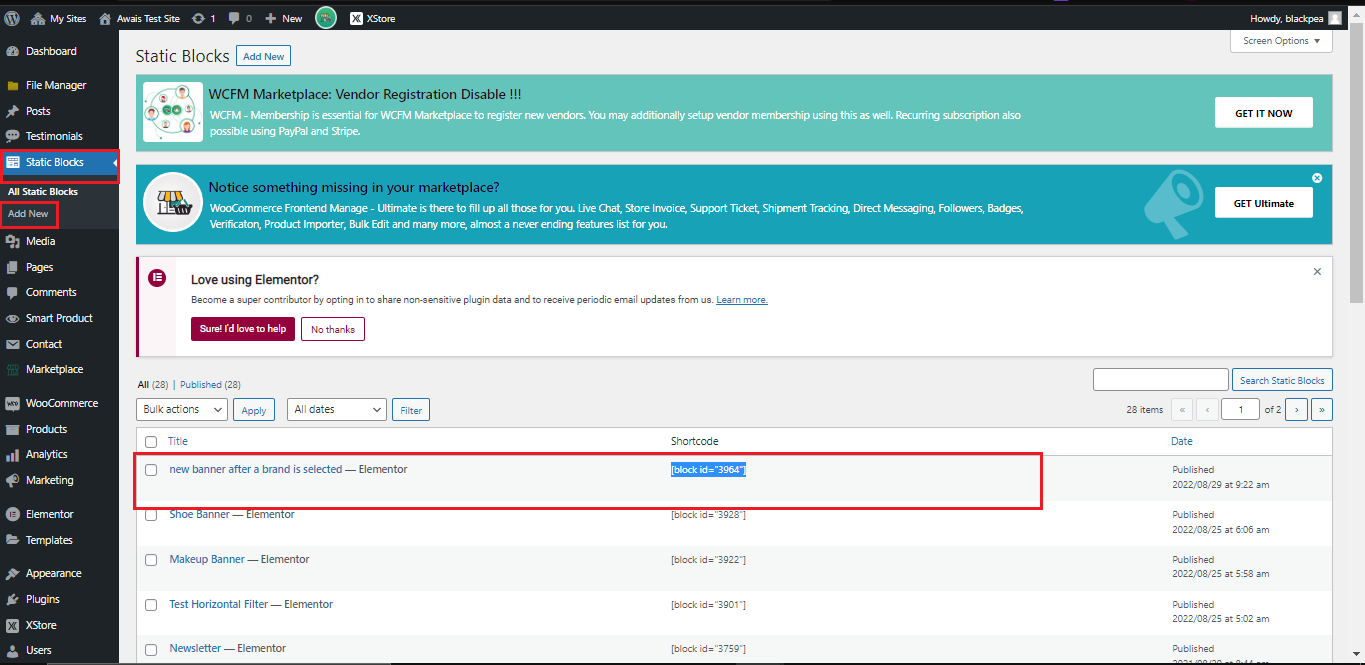Check the Makeup Banner row checkbox
This screenshot has height=665, width=1365.
tap(151, 560)
